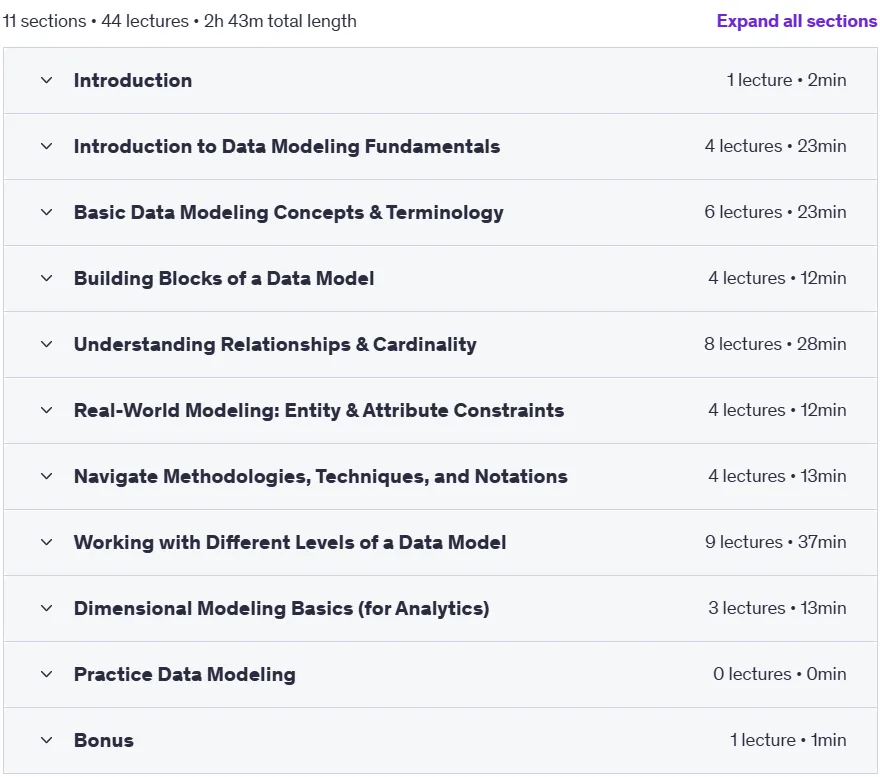Expand the Bonus section chevron

pyautogui.click(x=47, y=740)
